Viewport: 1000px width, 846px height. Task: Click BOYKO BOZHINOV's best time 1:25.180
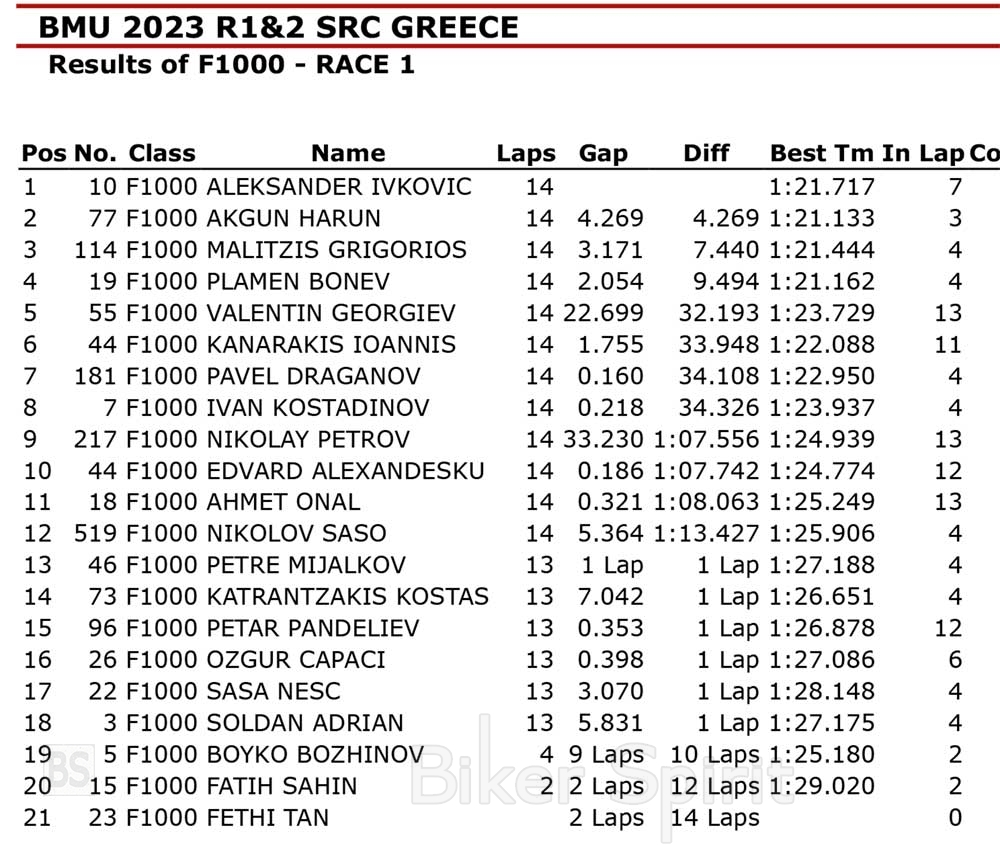[822, 755]
